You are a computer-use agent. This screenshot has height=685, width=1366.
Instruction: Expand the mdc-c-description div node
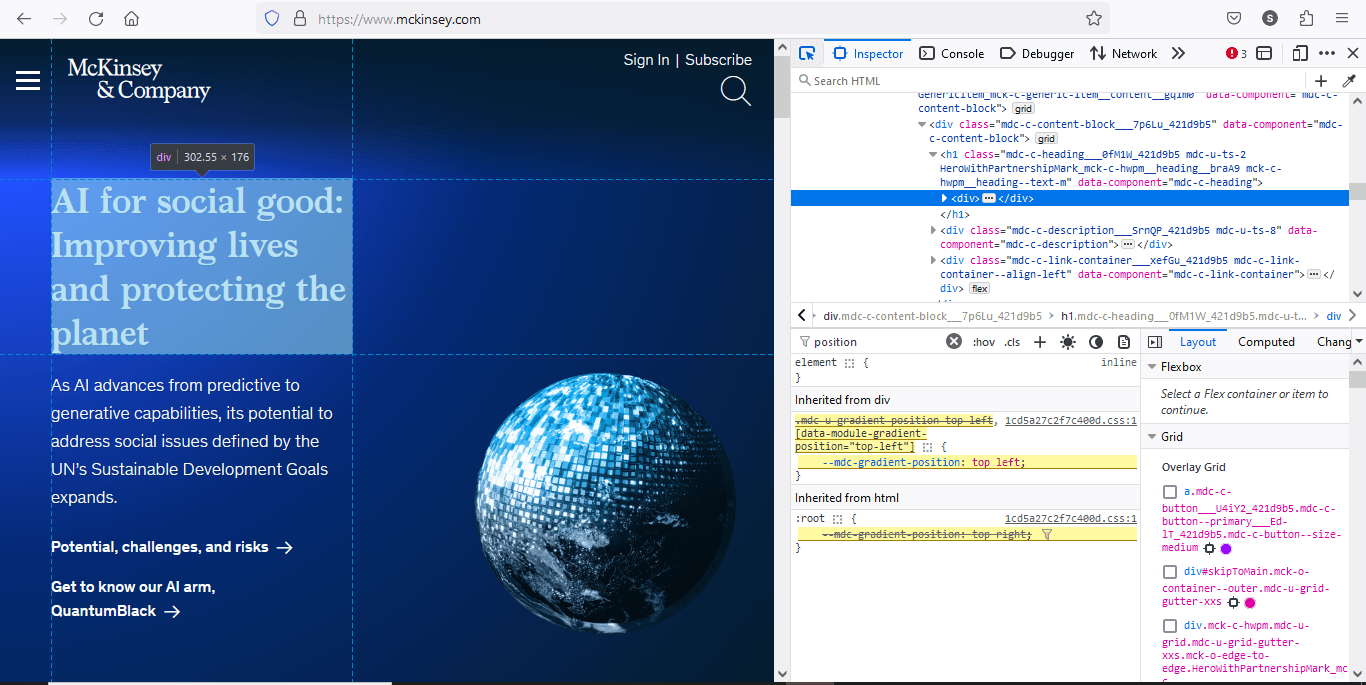933,231
